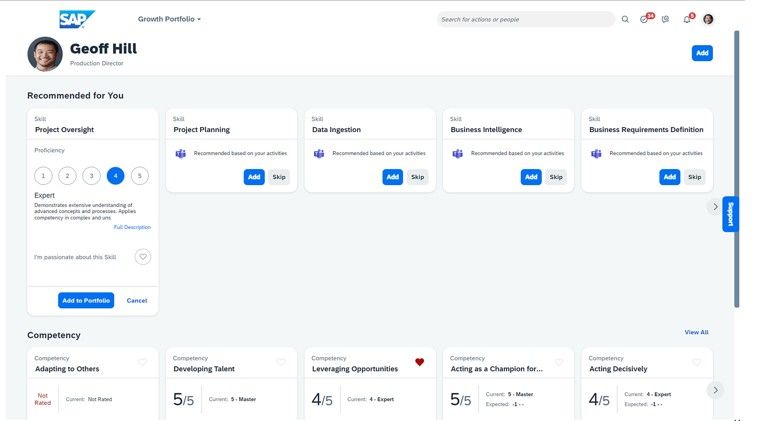Image resolution: width=780 pixels, height=421 pixels.
Task: Favorite the Developing Talent competency heart
Action: pos(281,362)
